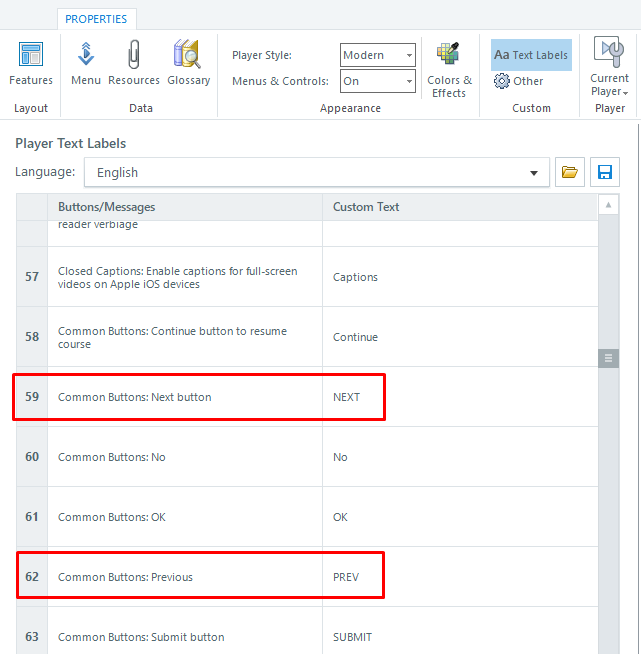Click the Custom Text column header
Screen dimensions: 641x654
(x=460, y=207)
